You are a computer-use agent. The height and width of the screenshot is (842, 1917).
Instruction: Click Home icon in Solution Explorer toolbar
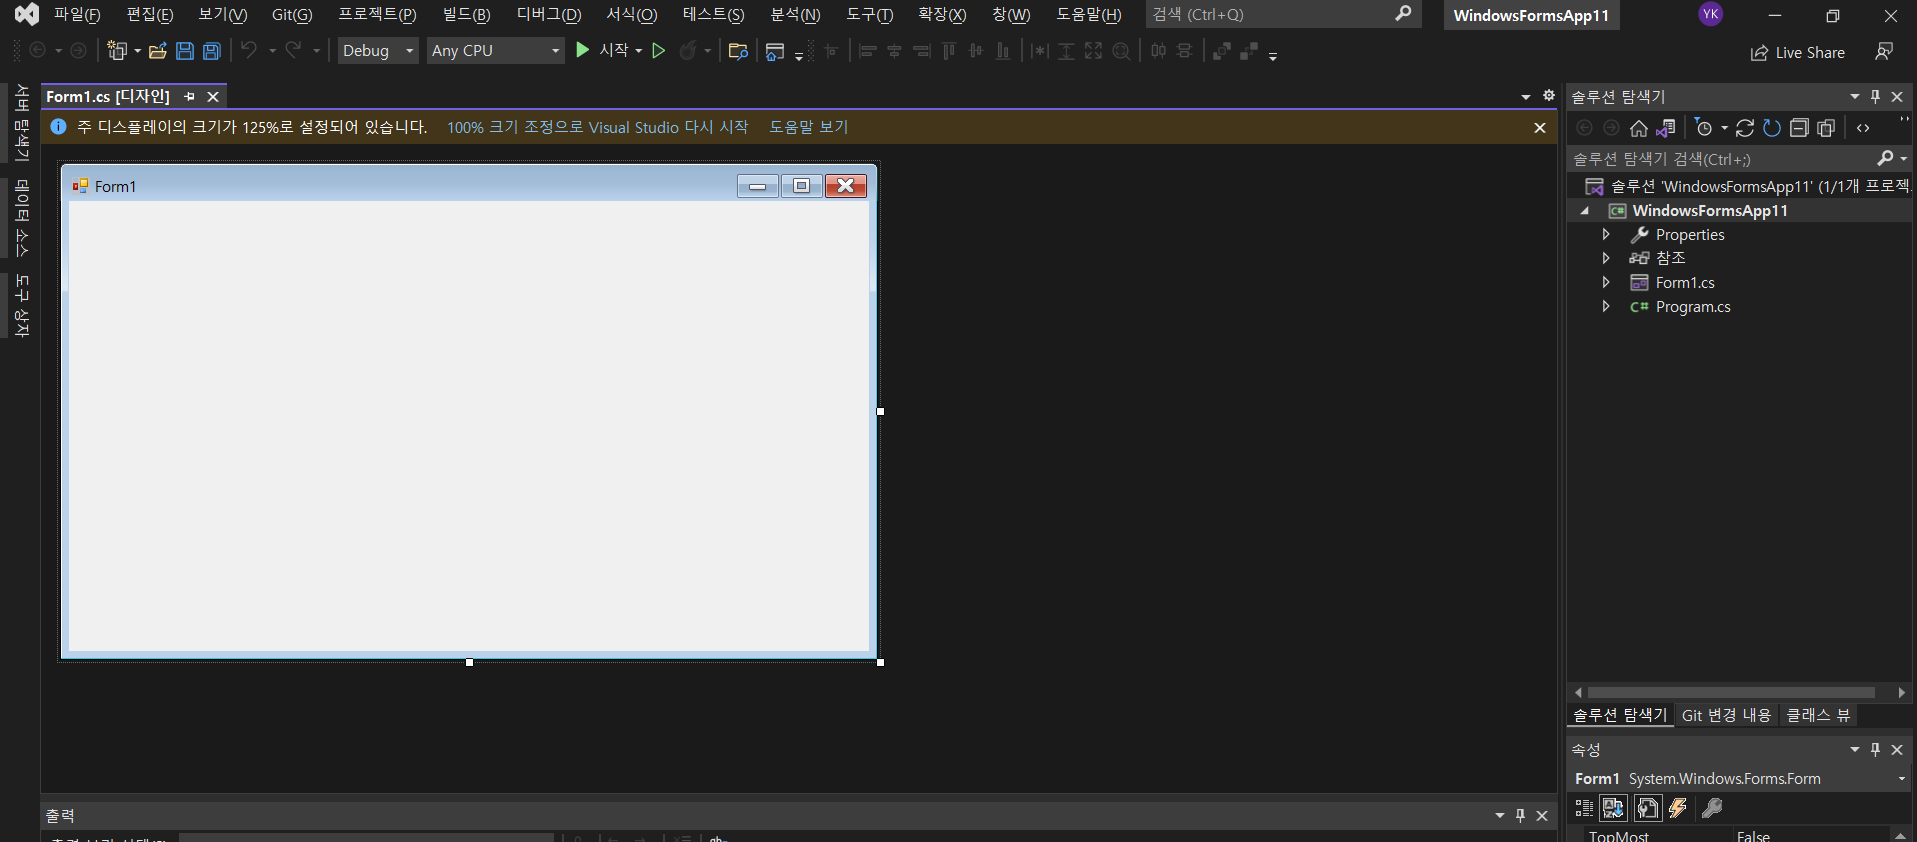point(1638,128)
